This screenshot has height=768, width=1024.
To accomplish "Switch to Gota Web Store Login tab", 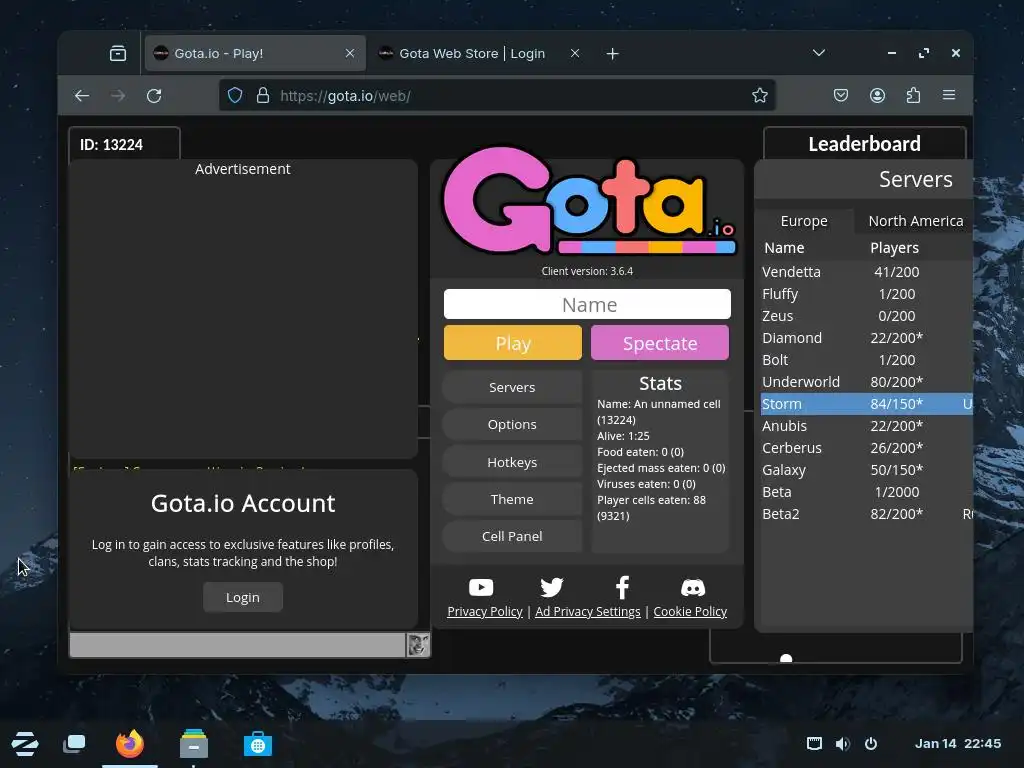I will click(x=480, y=54).
